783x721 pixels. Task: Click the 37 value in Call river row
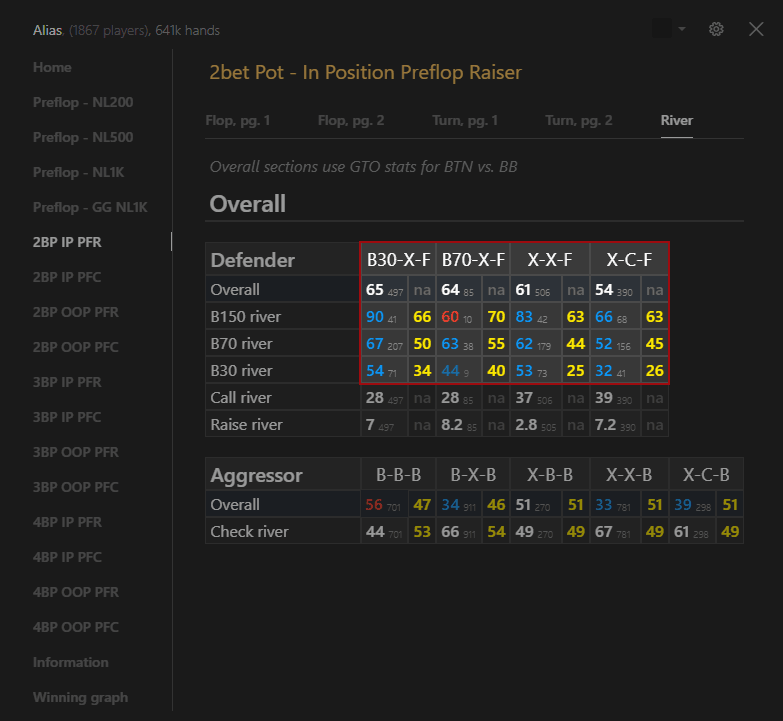coord(524,397)
